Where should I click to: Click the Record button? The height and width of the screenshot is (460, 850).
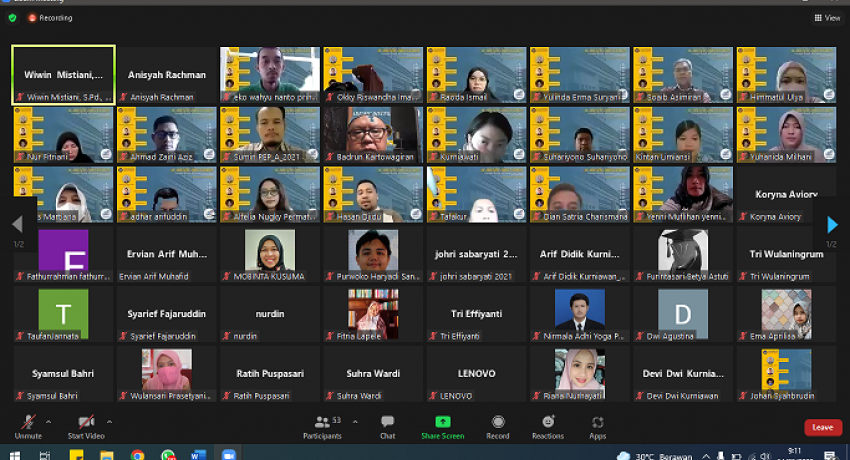pyautogui.click(x=498, y=427)
